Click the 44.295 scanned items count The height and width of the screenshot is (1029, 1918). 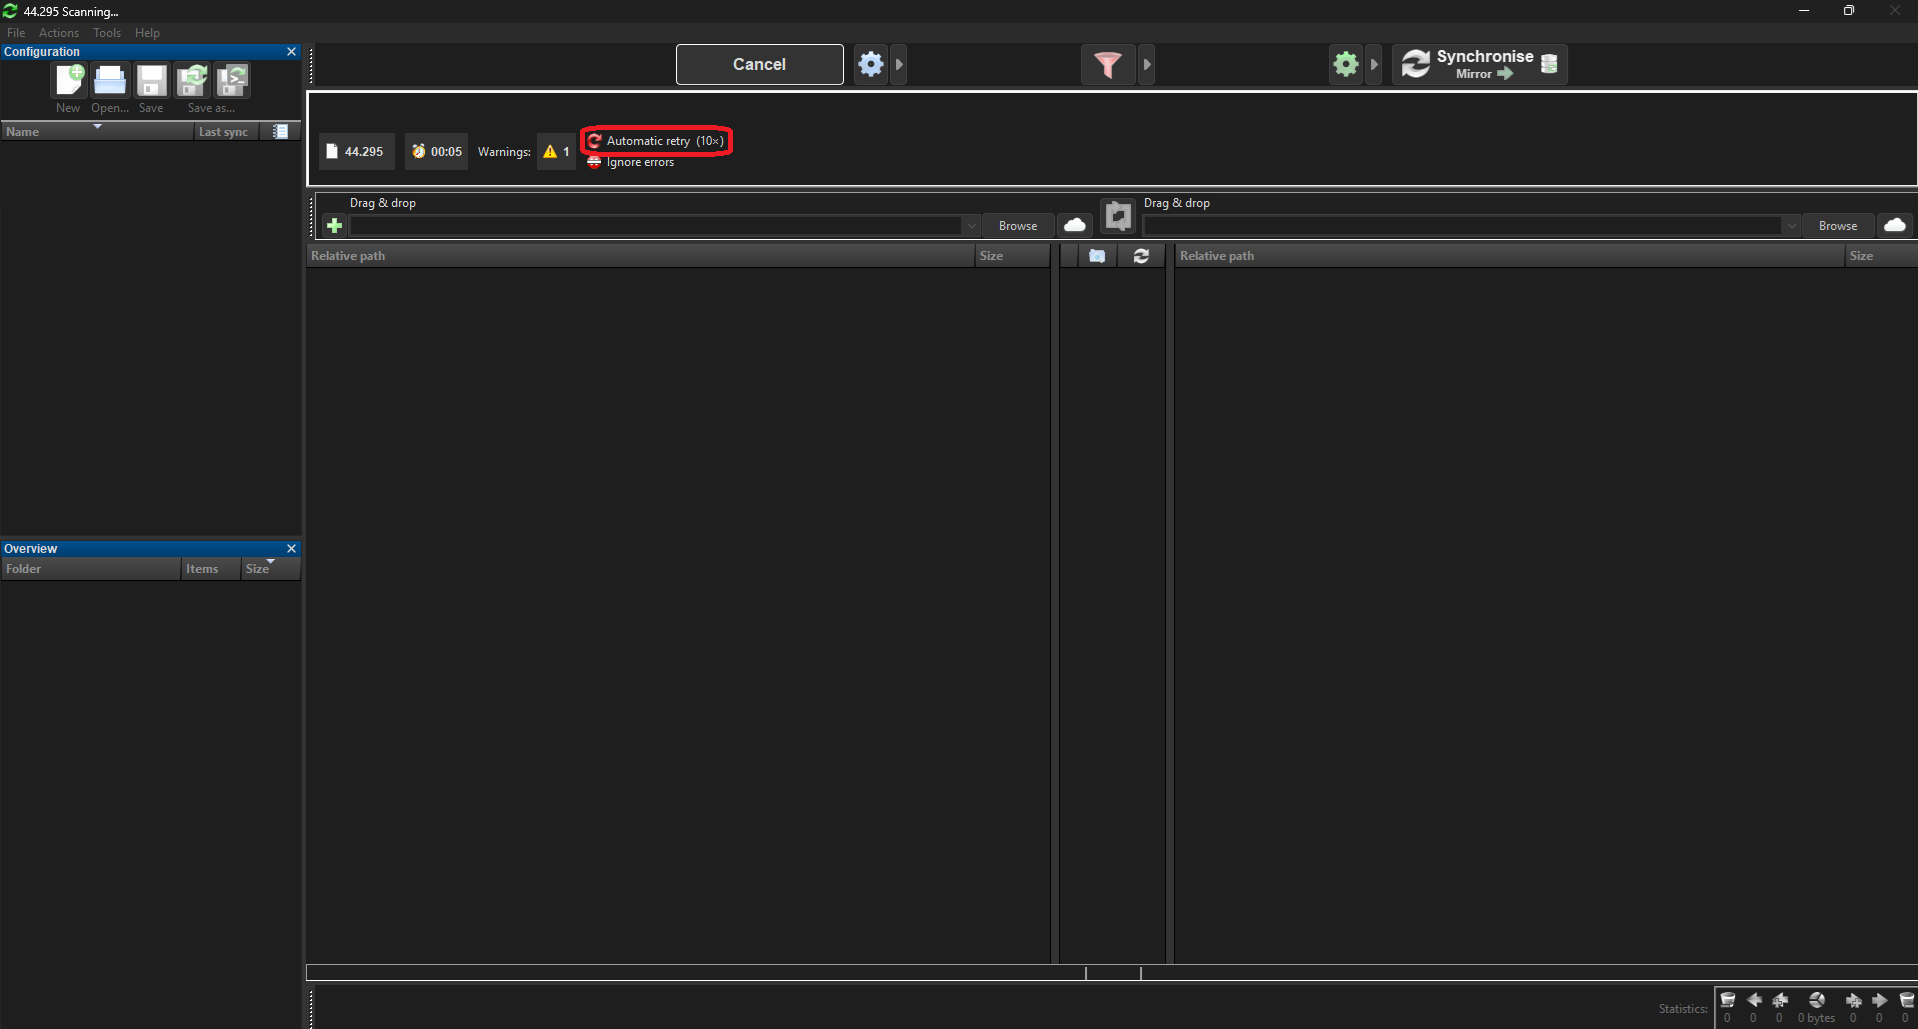point(364,152)
